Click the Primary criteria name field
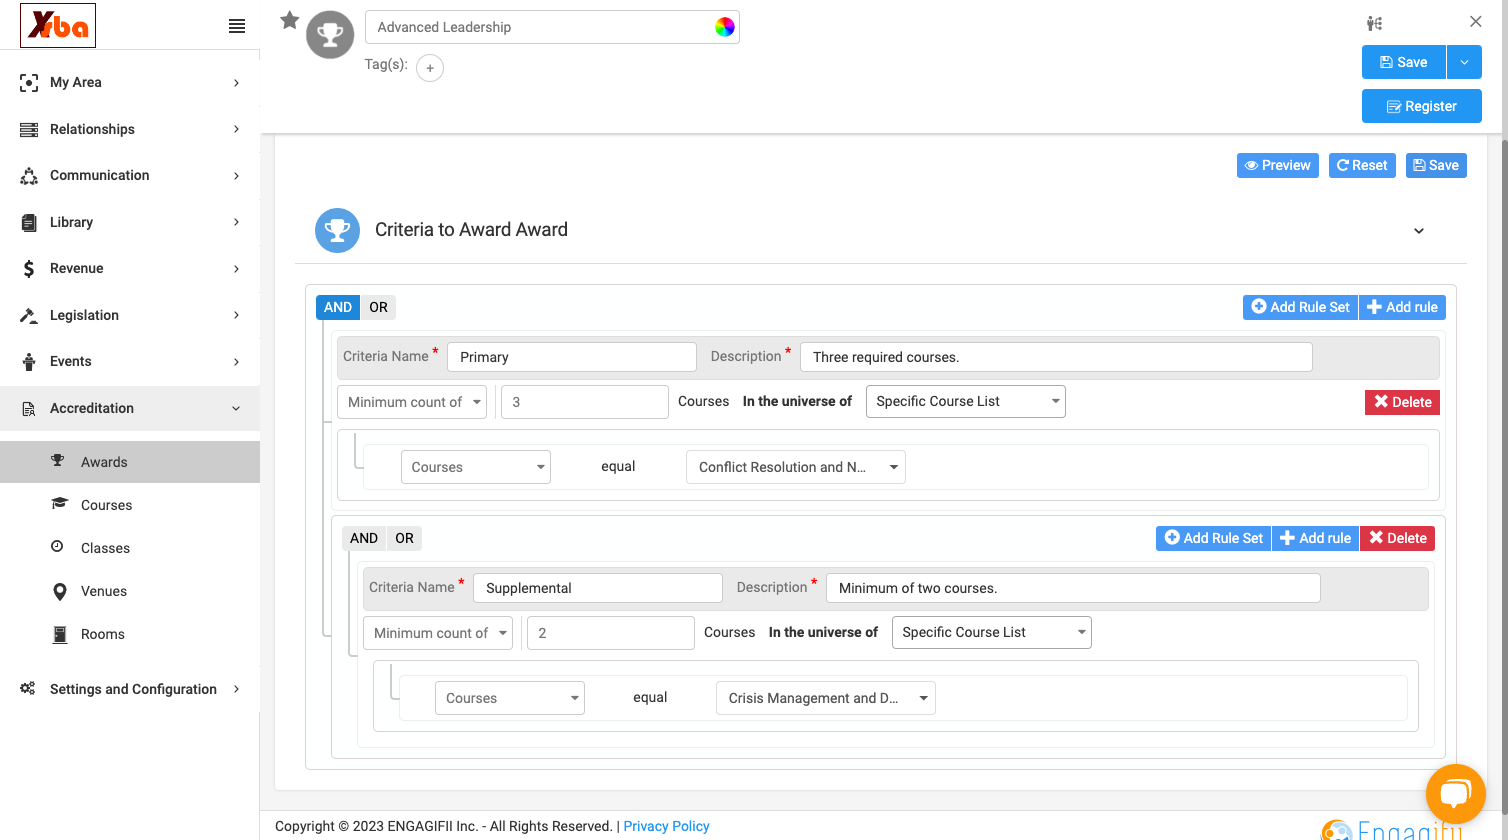 click(572, 357)
